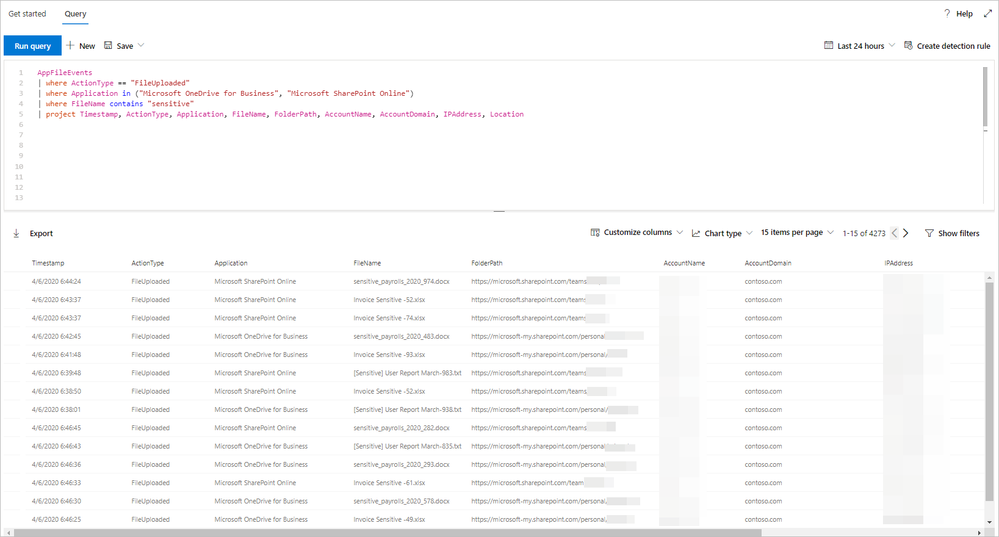Select the Query tab
This screenshot has width=999, height=537.
[75, 13]
